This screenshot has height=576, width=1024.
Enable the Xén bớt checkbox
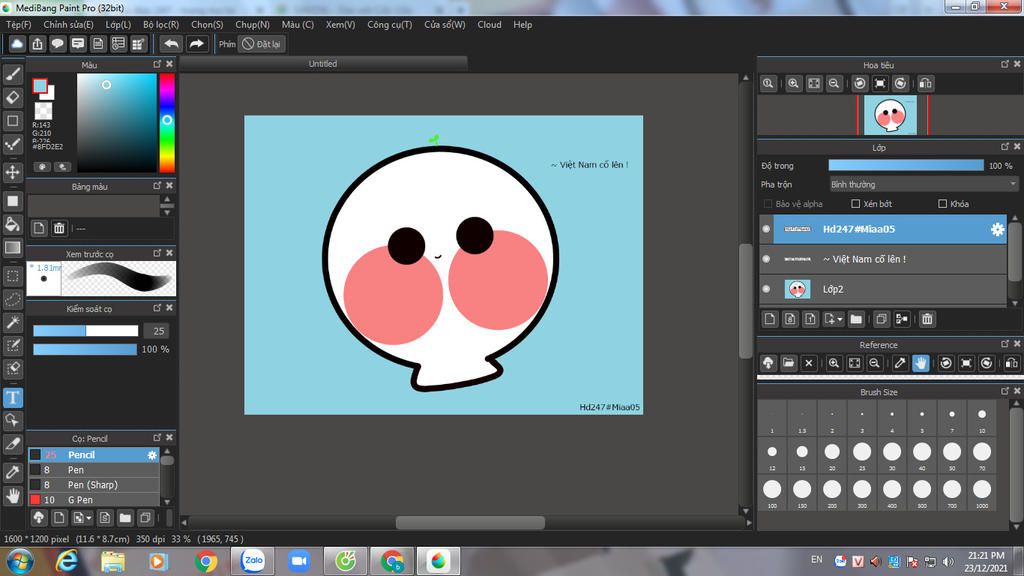(x=855, y=204)
